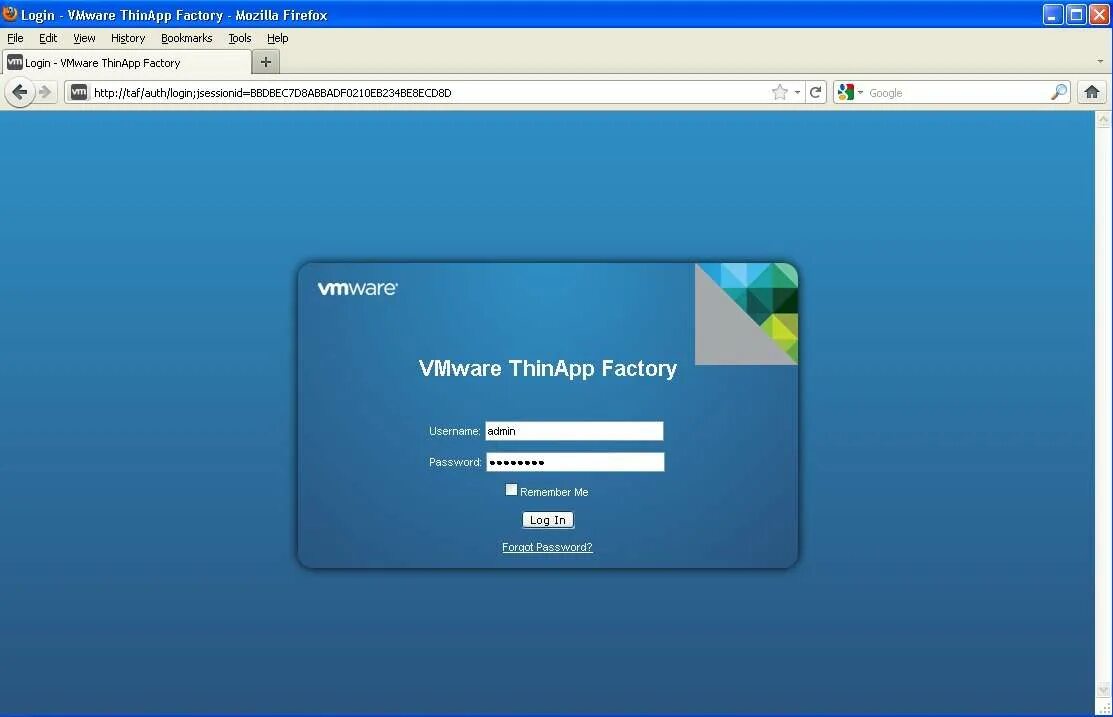Enable the Remember Me checkbox
The height and width of the screenshot is (717, 1113).
pos(511,490)
